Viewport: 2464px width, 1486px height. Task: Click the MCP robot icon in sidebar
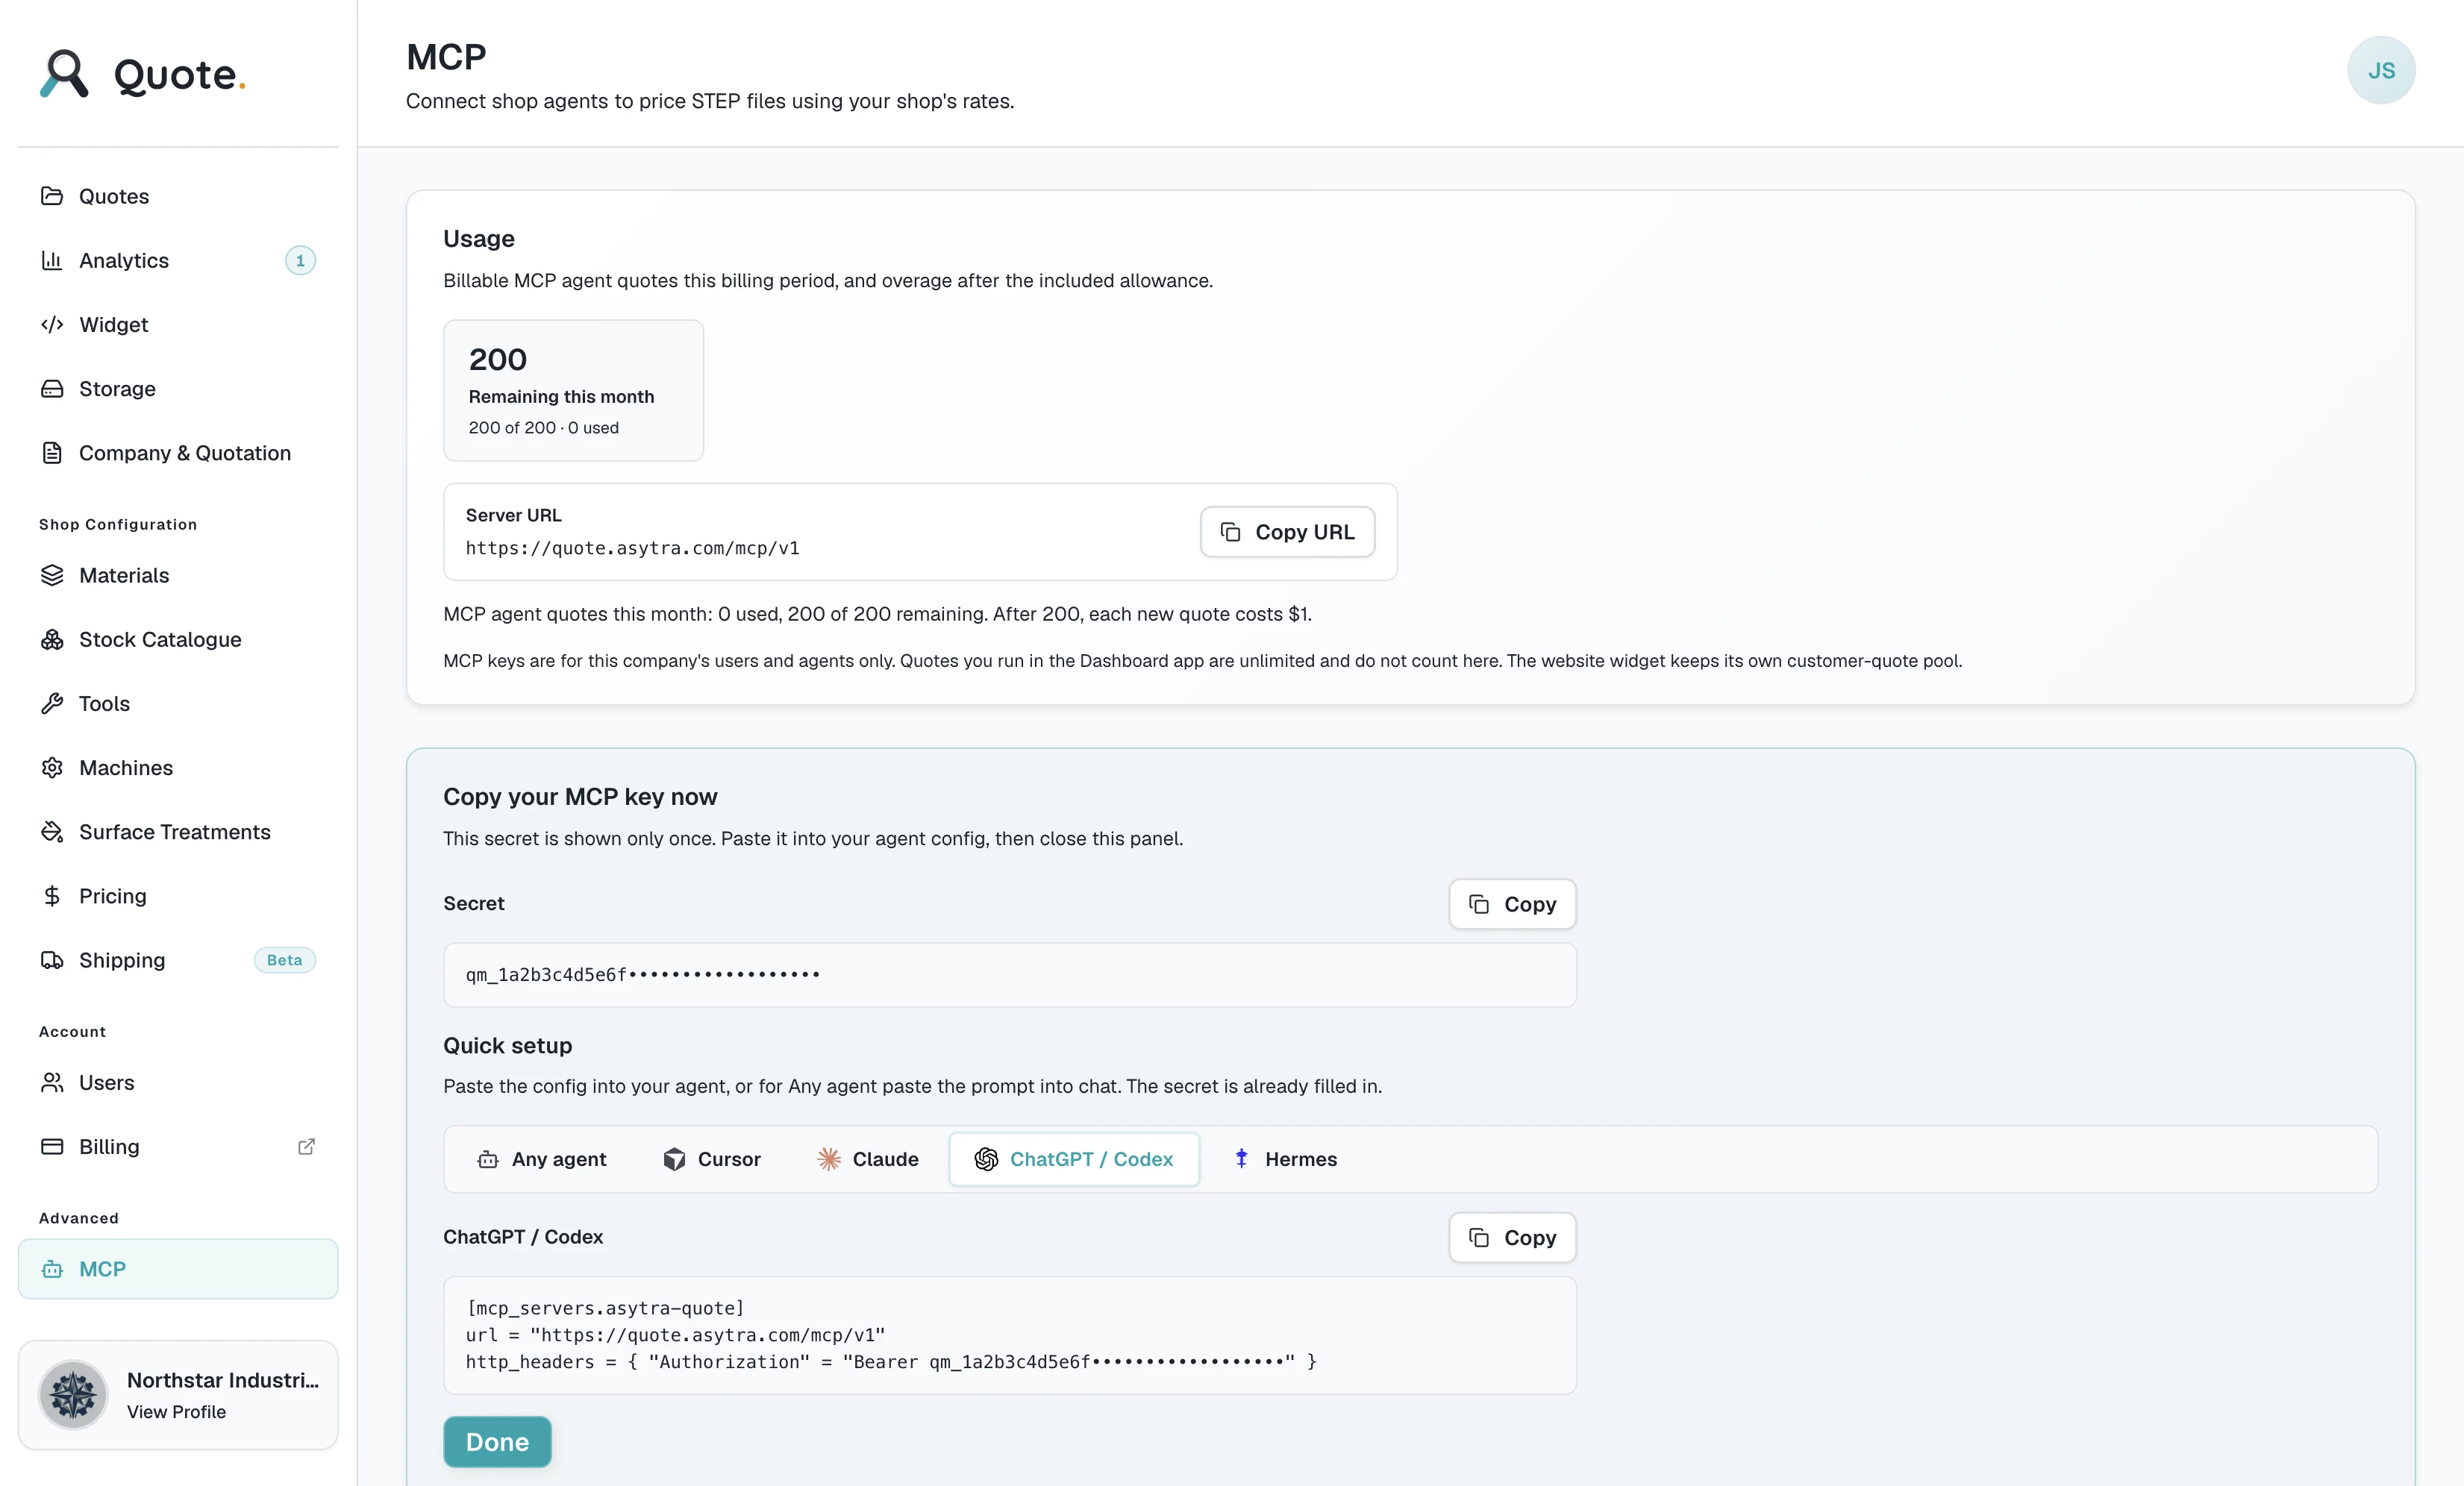(52, 1269)
